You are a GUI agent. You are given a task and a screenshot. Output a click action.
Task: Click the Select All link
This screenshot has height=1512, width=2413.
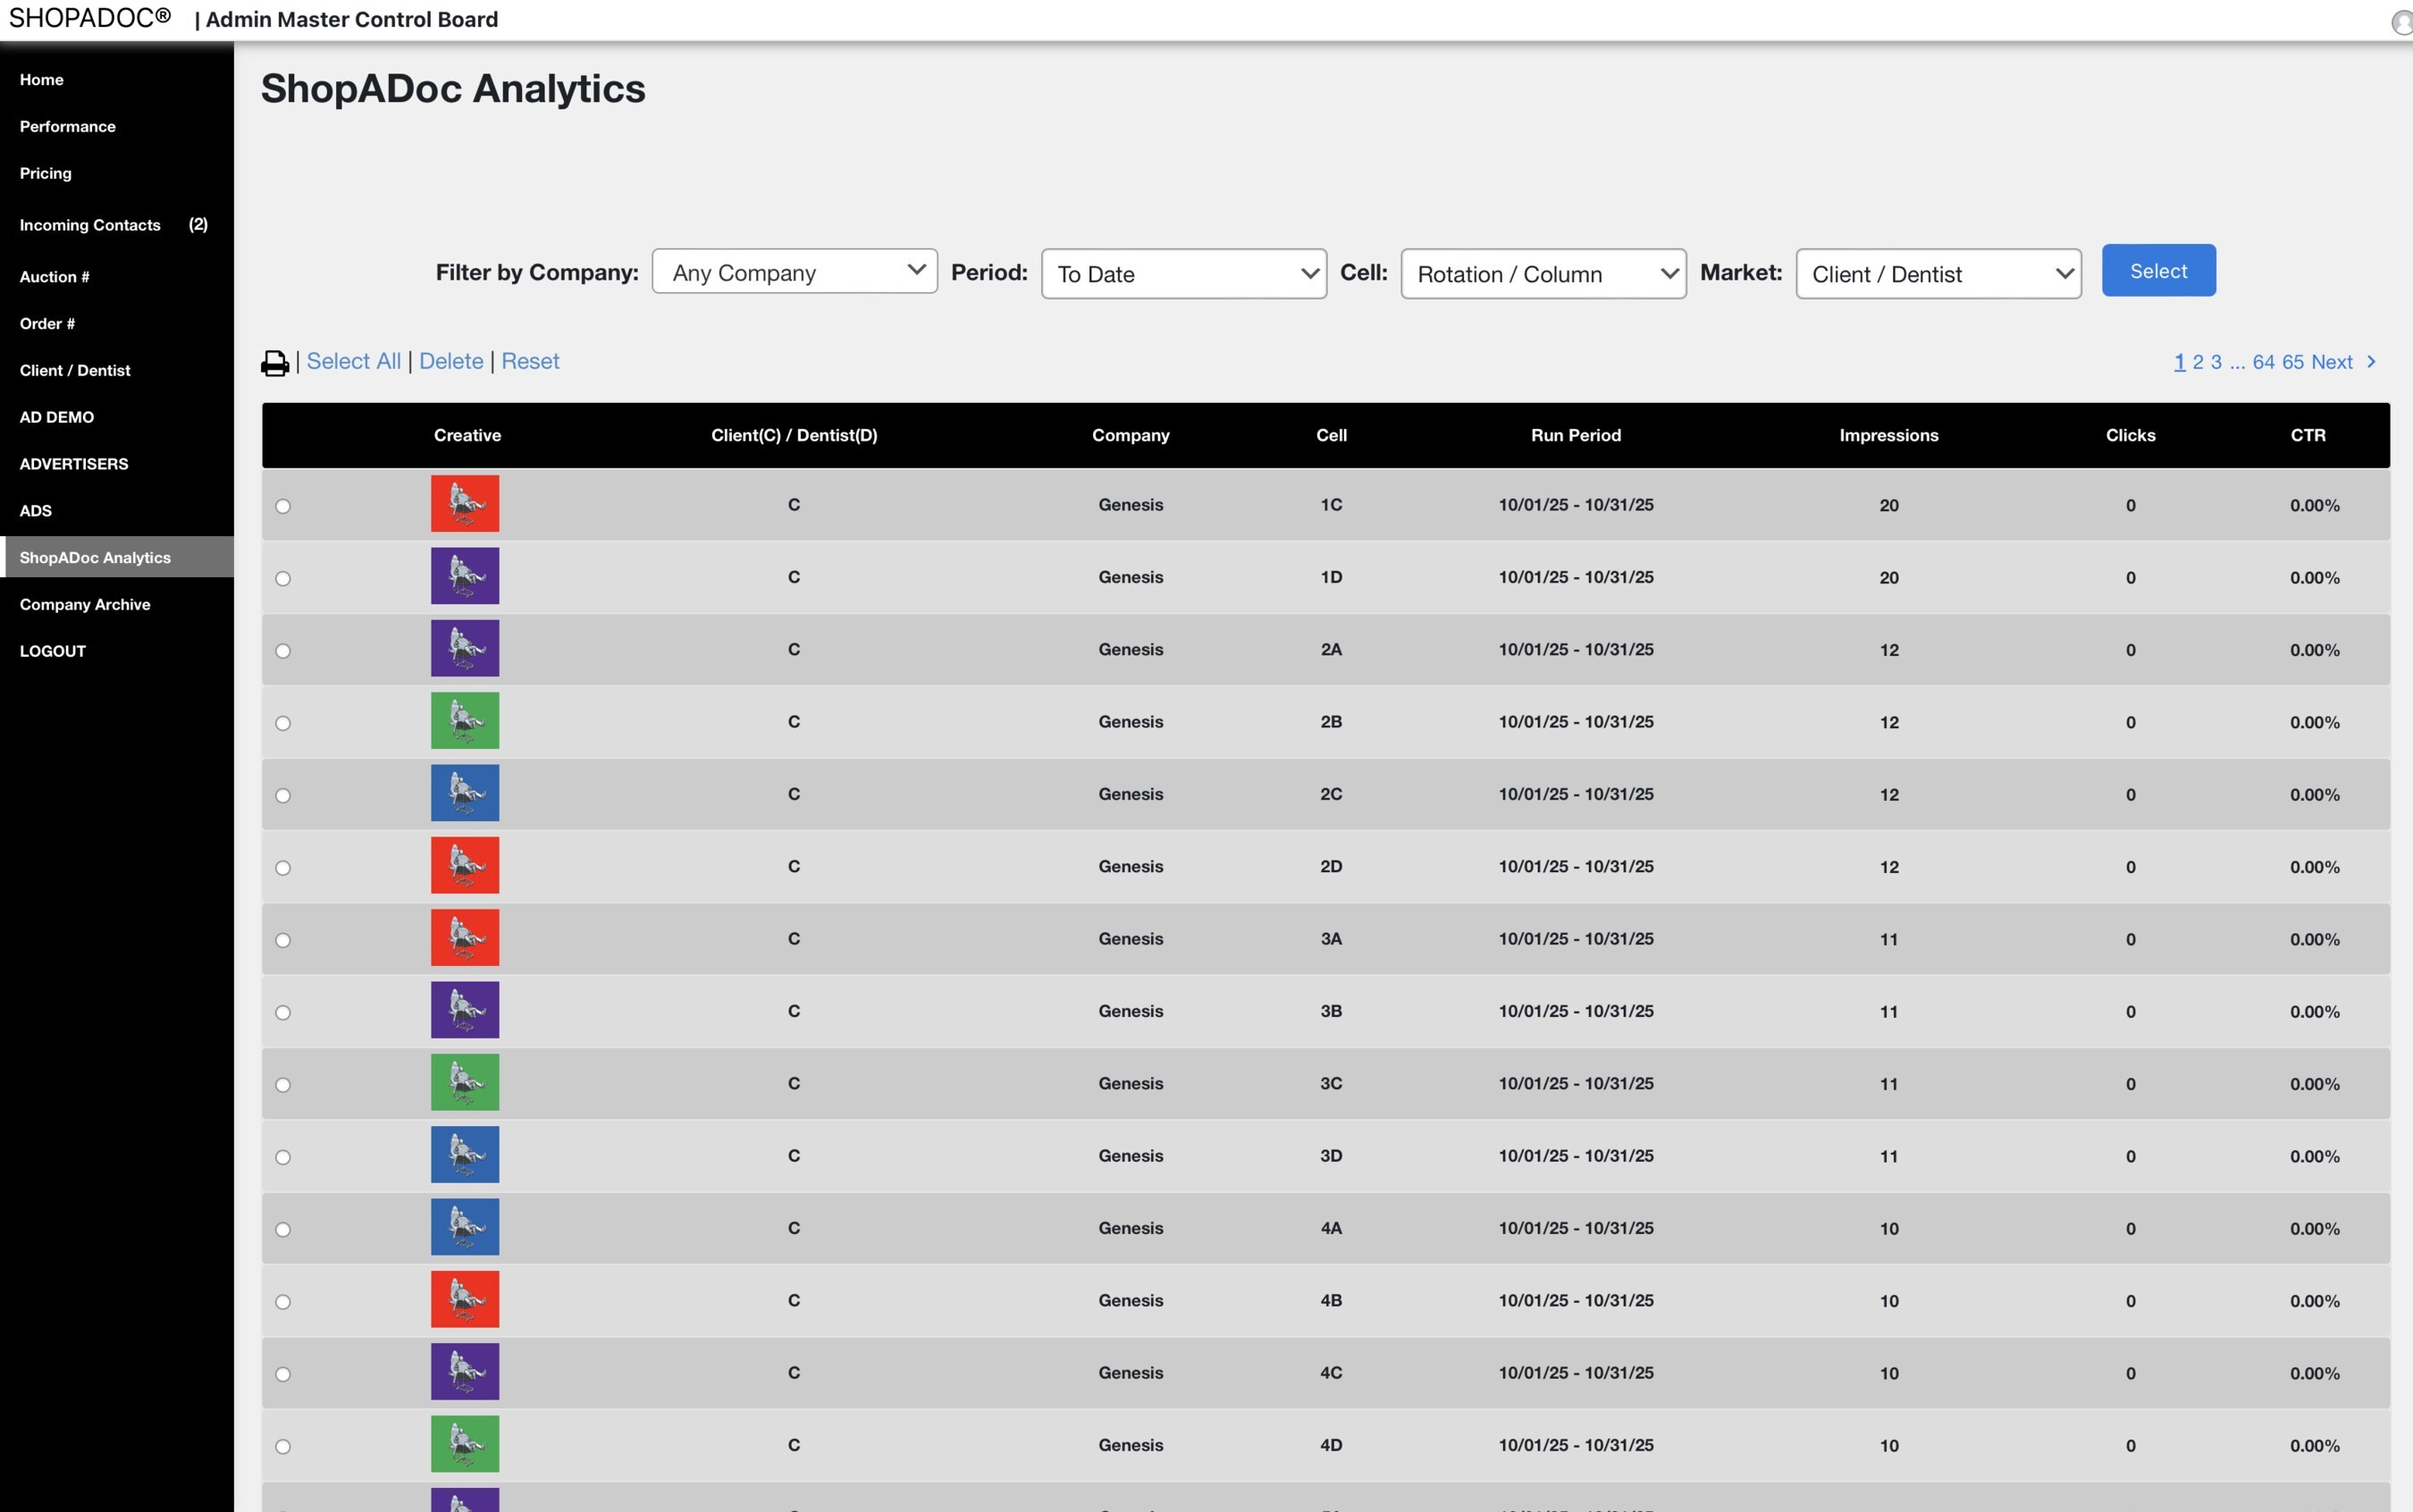click(x=353, y=361)
